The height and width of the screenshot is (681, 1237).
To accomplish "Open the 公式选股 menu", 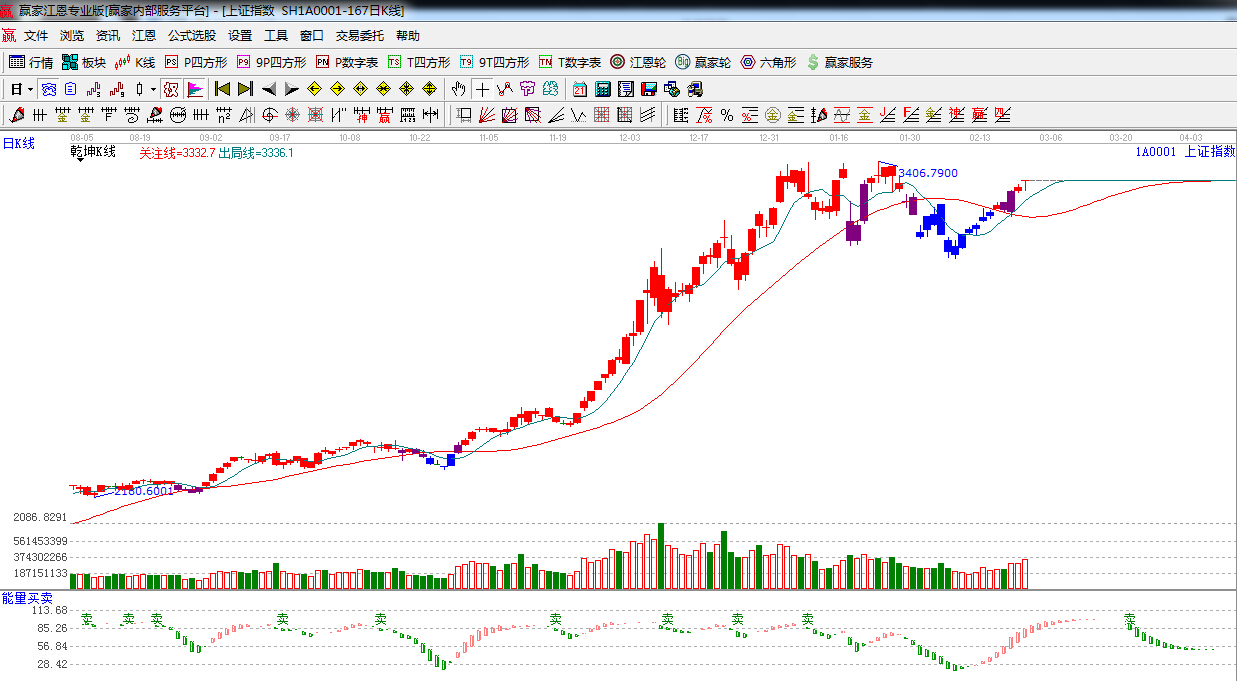I will [192, 36].
